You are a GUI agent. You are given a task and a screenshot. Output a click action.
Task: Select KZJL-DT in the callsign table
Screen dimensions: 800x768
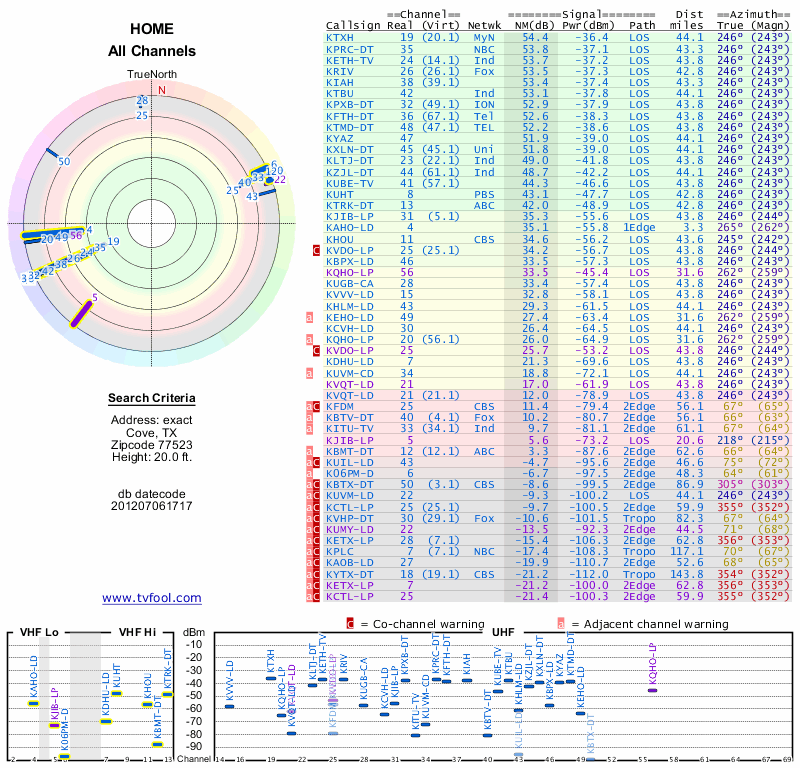[x=349, y=172]
